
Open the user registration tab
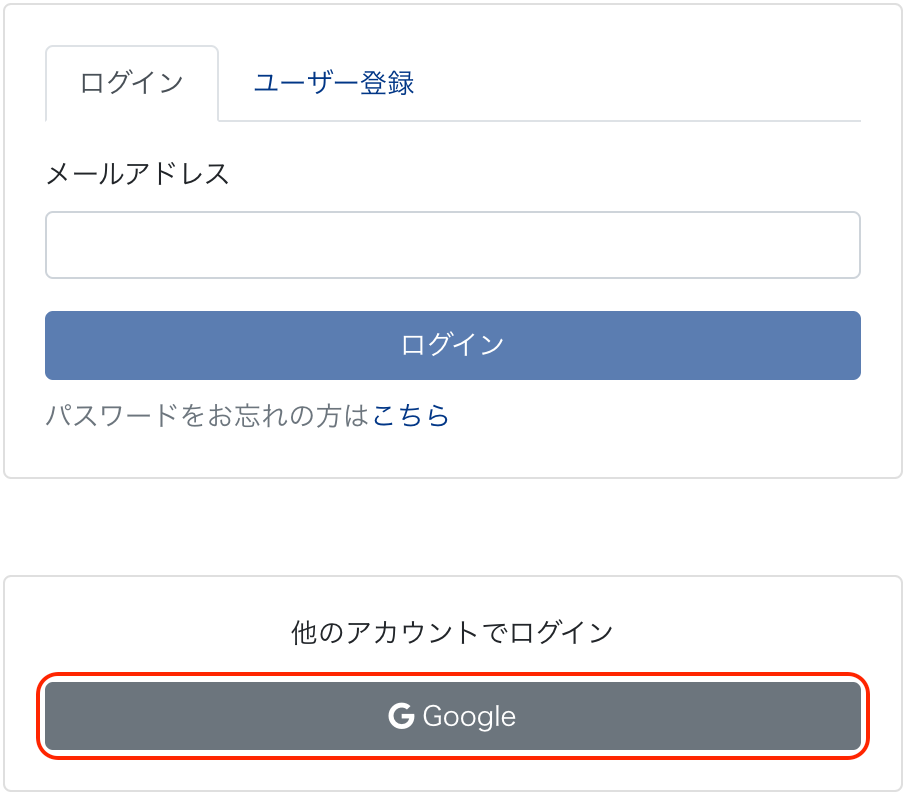point(333,83)
